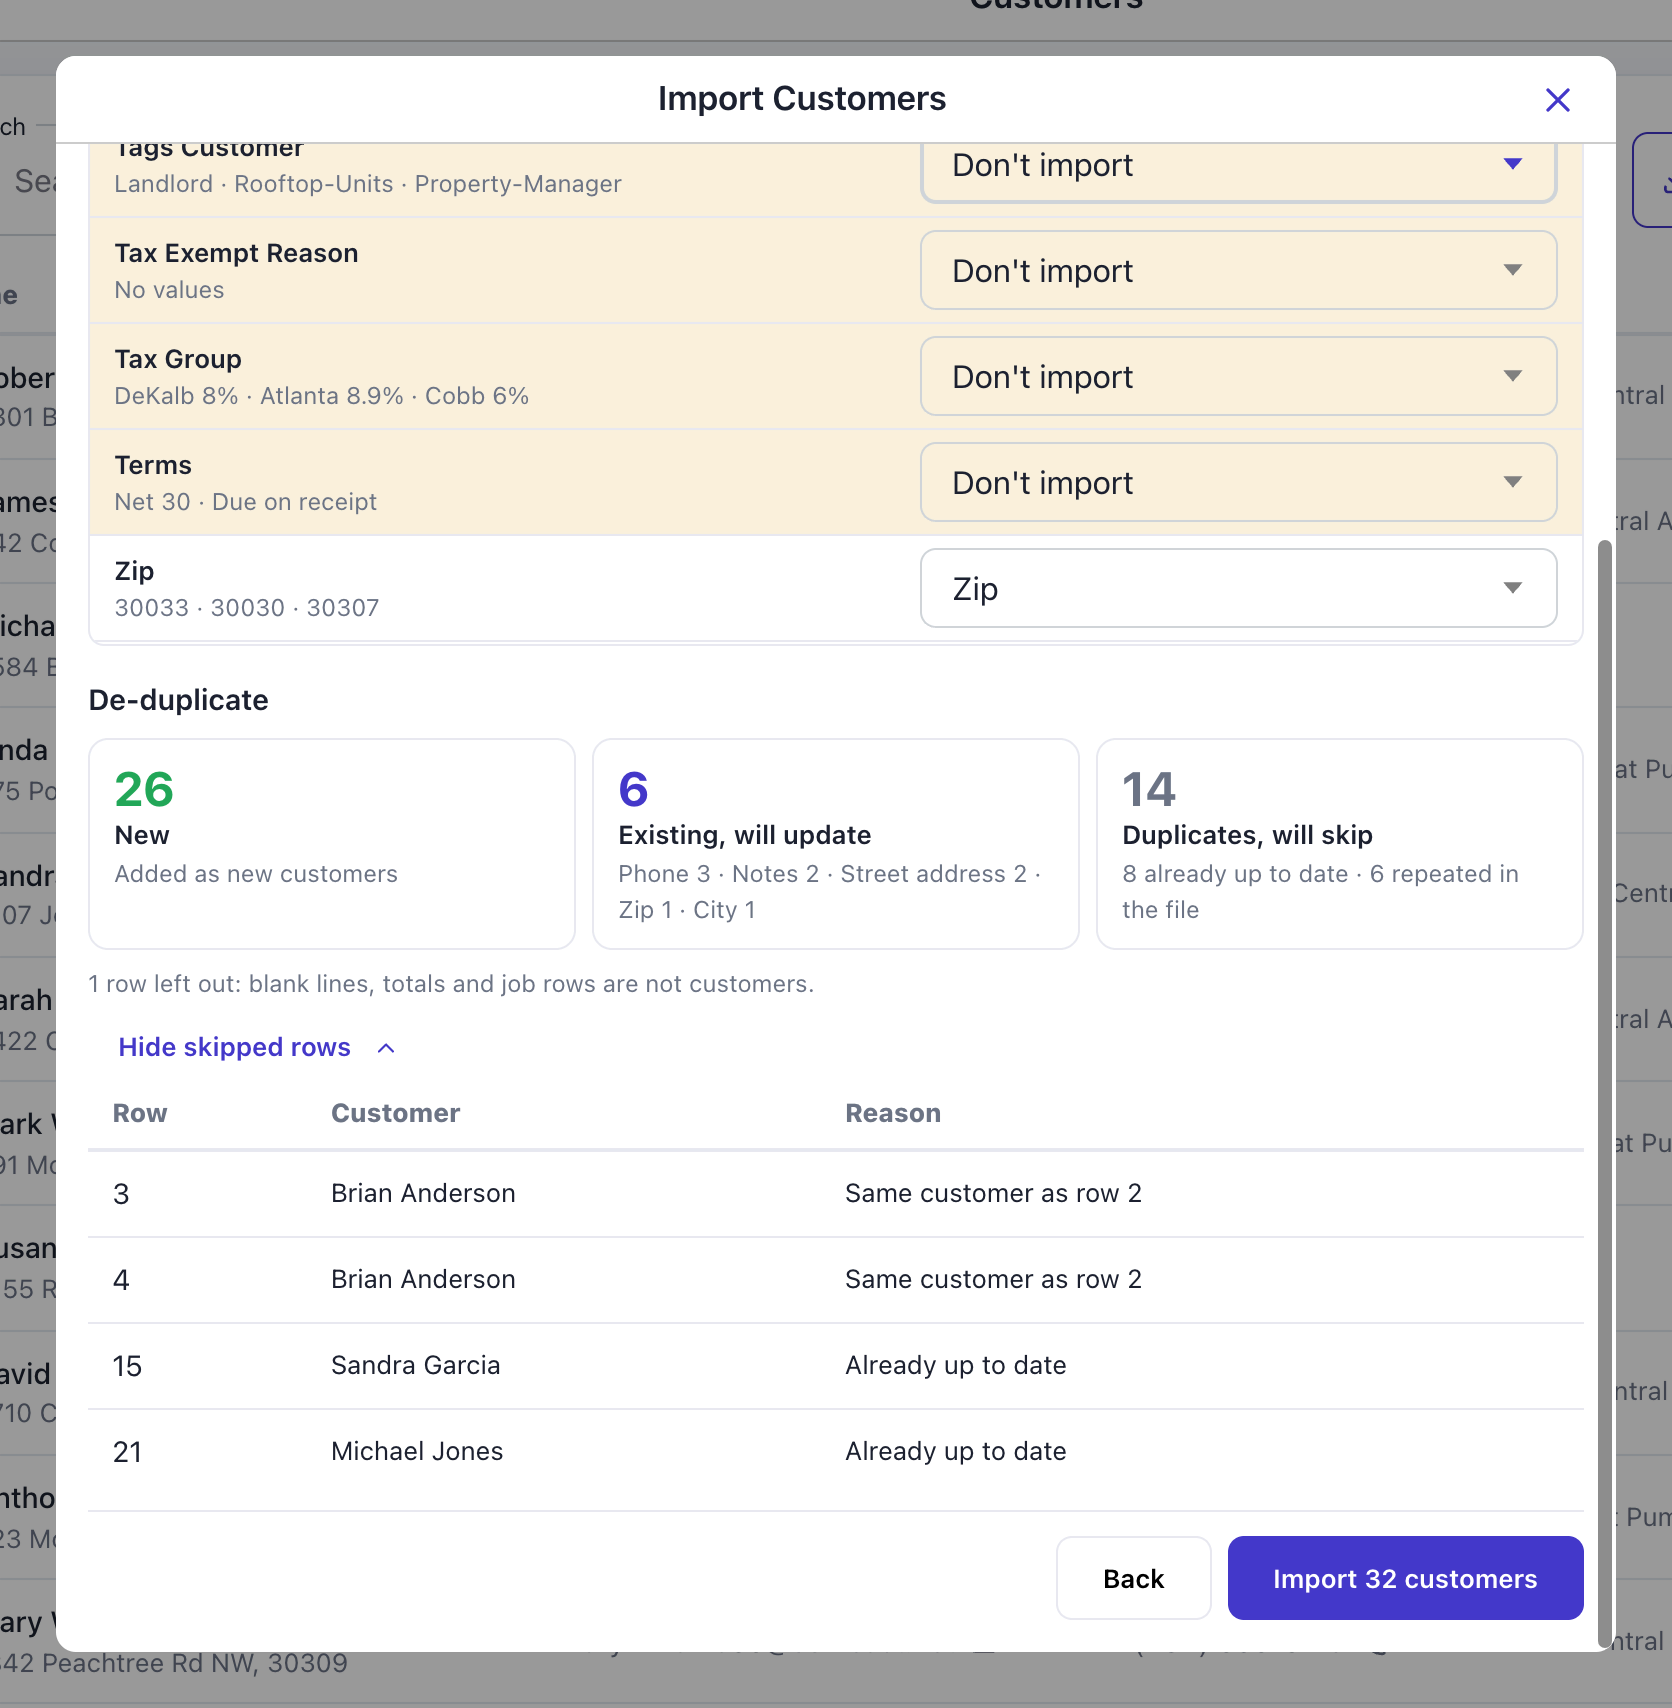1672x1708 pixels.
Task: Select the 14 Duplicates, will skip card
Action: point(1340,844)
